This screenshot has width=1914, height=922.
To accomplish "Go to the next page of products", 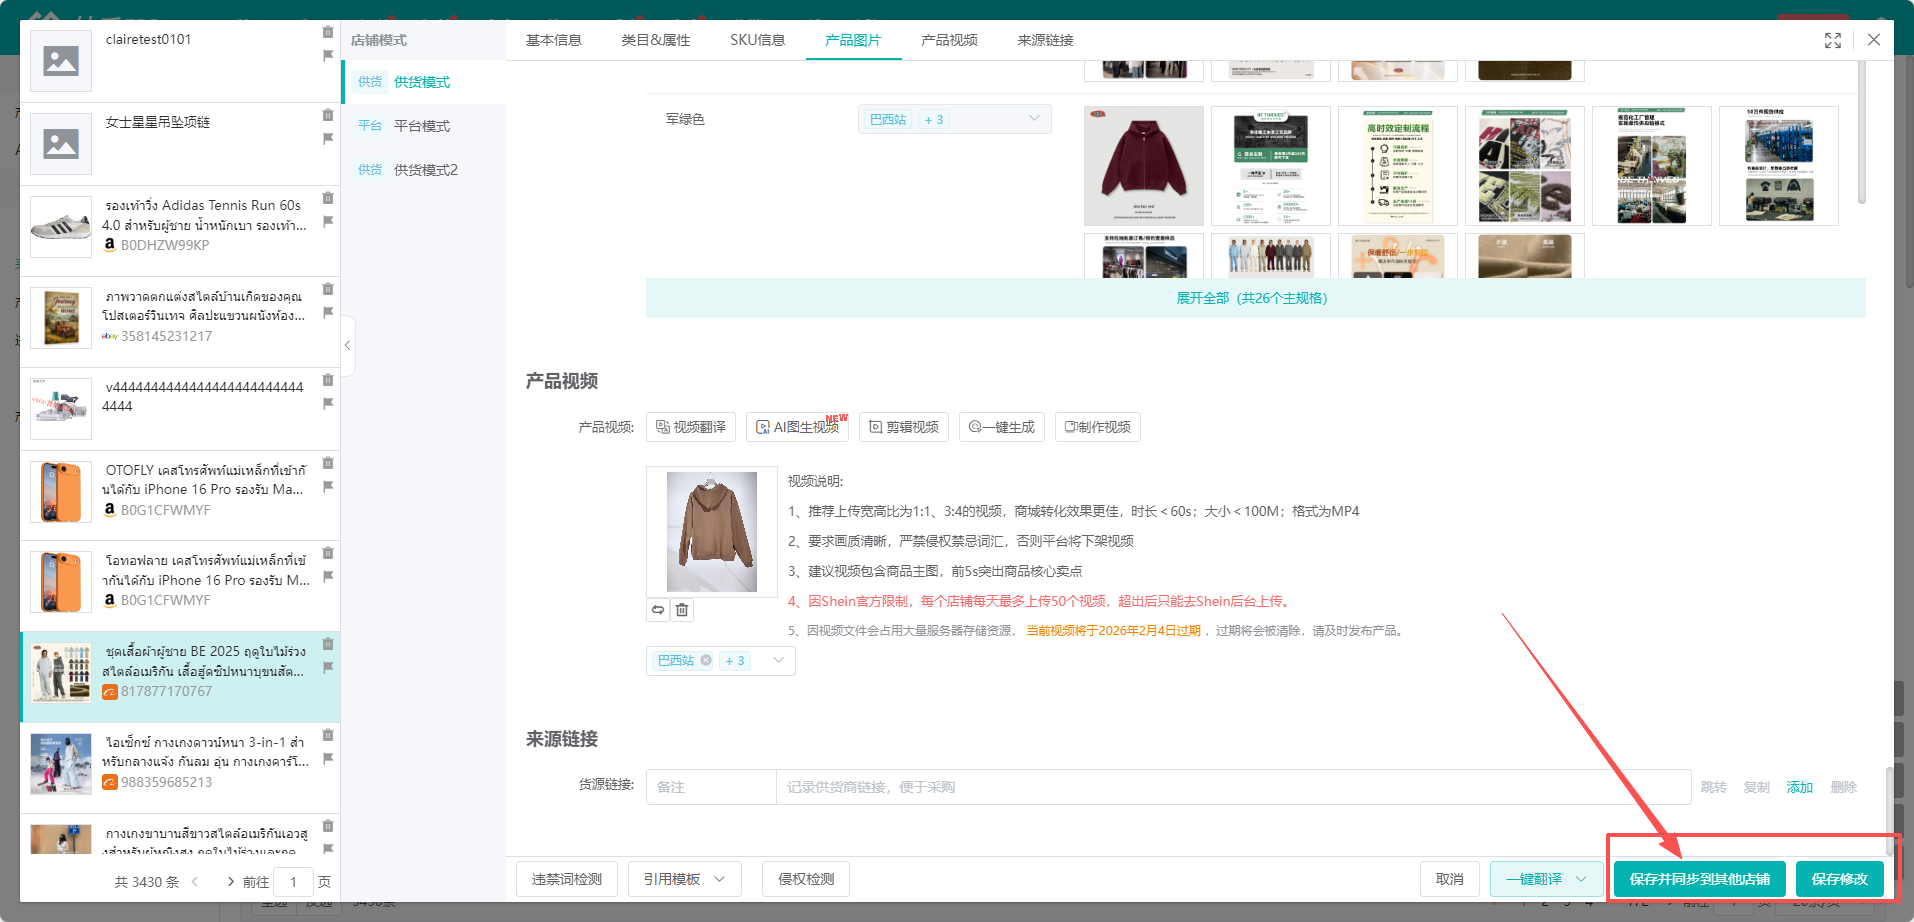I will pos(231,882).
